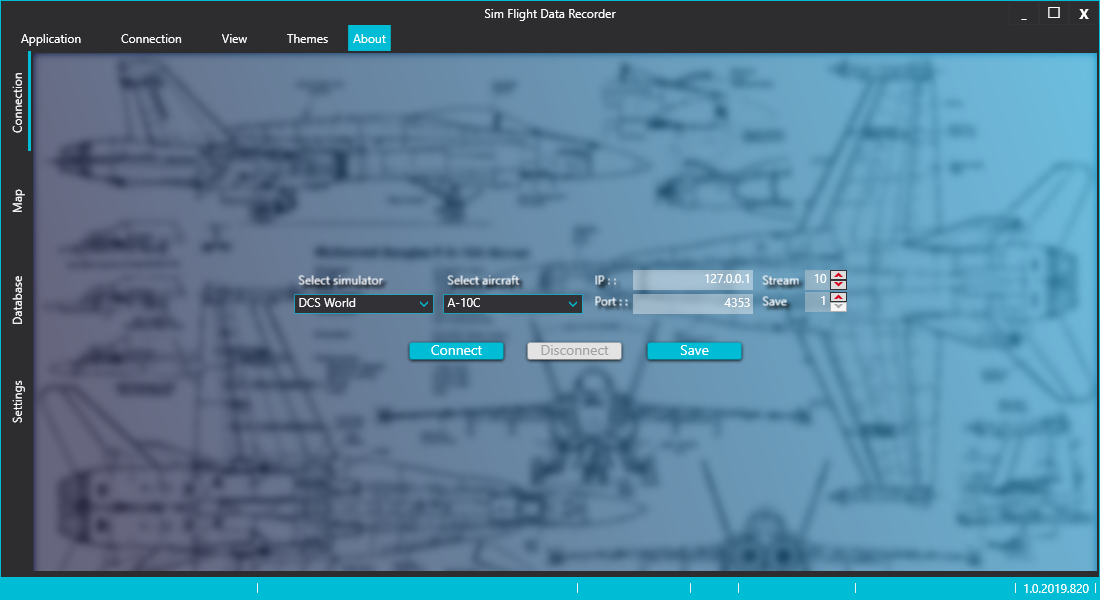Screen dimensions: 1100x600
Task: Decrease the Stream value with down arrow
Action: pyautogui.click(x=838, y=285)
